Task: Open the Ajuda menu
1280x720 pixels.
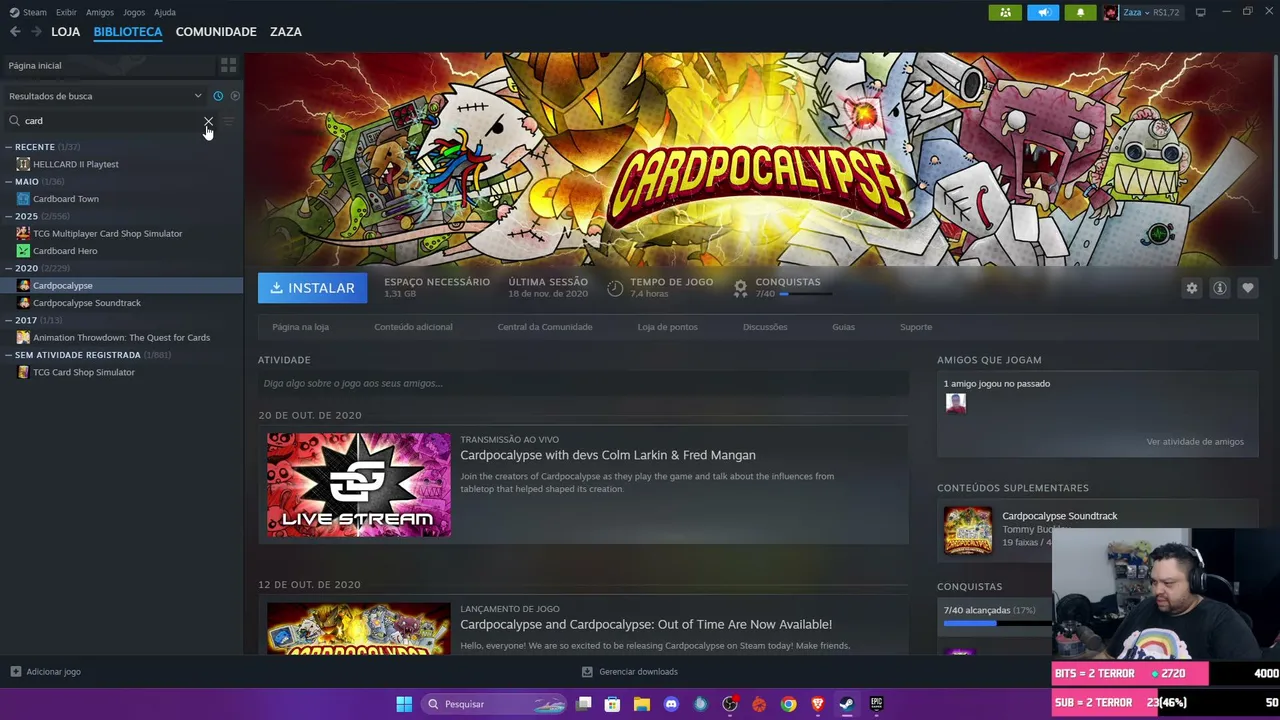Action: tap(165, 12)
